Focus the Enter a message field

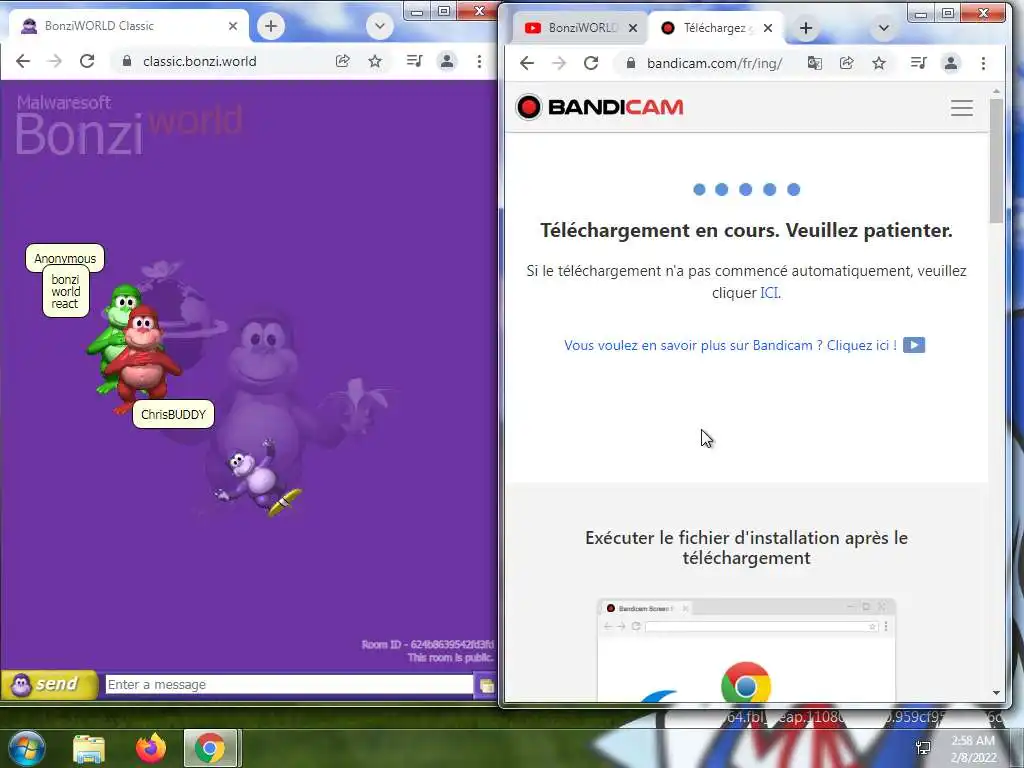(289, 684)
